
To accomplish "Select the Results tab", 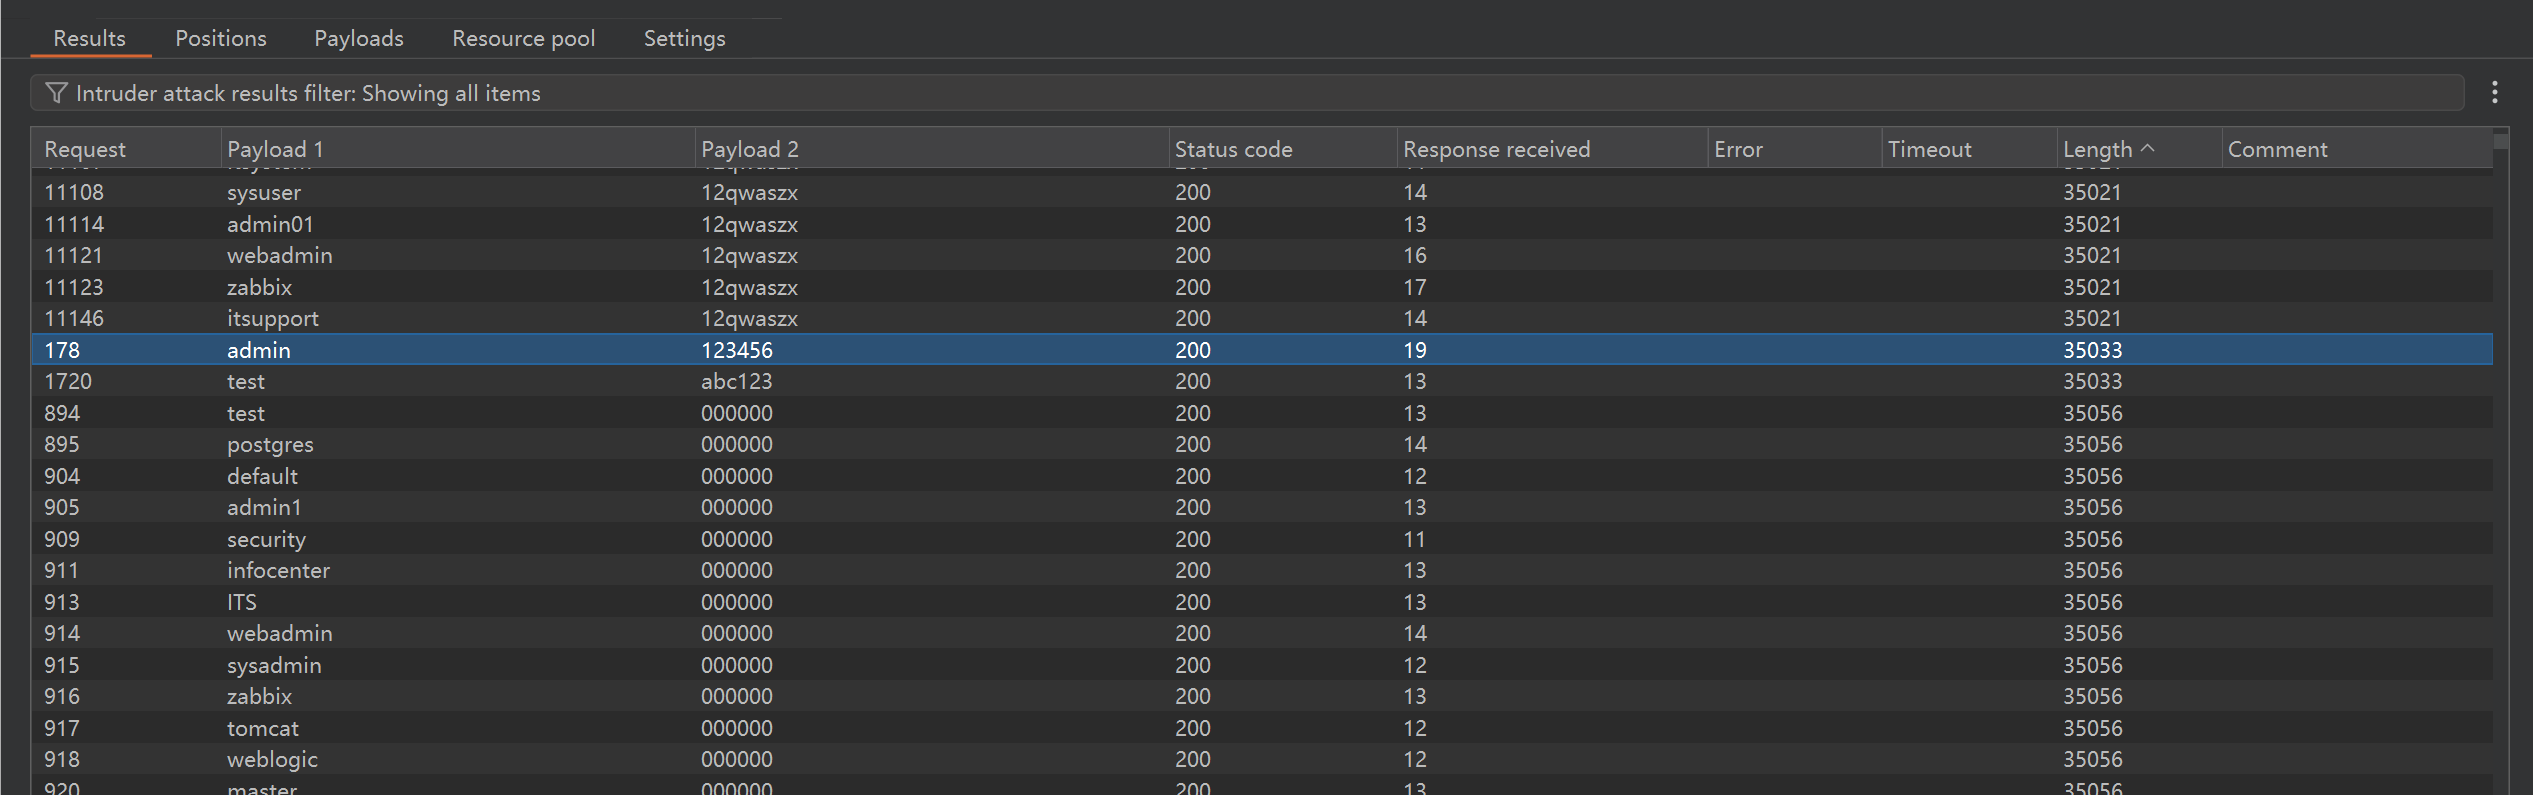I will coord(89,38).
